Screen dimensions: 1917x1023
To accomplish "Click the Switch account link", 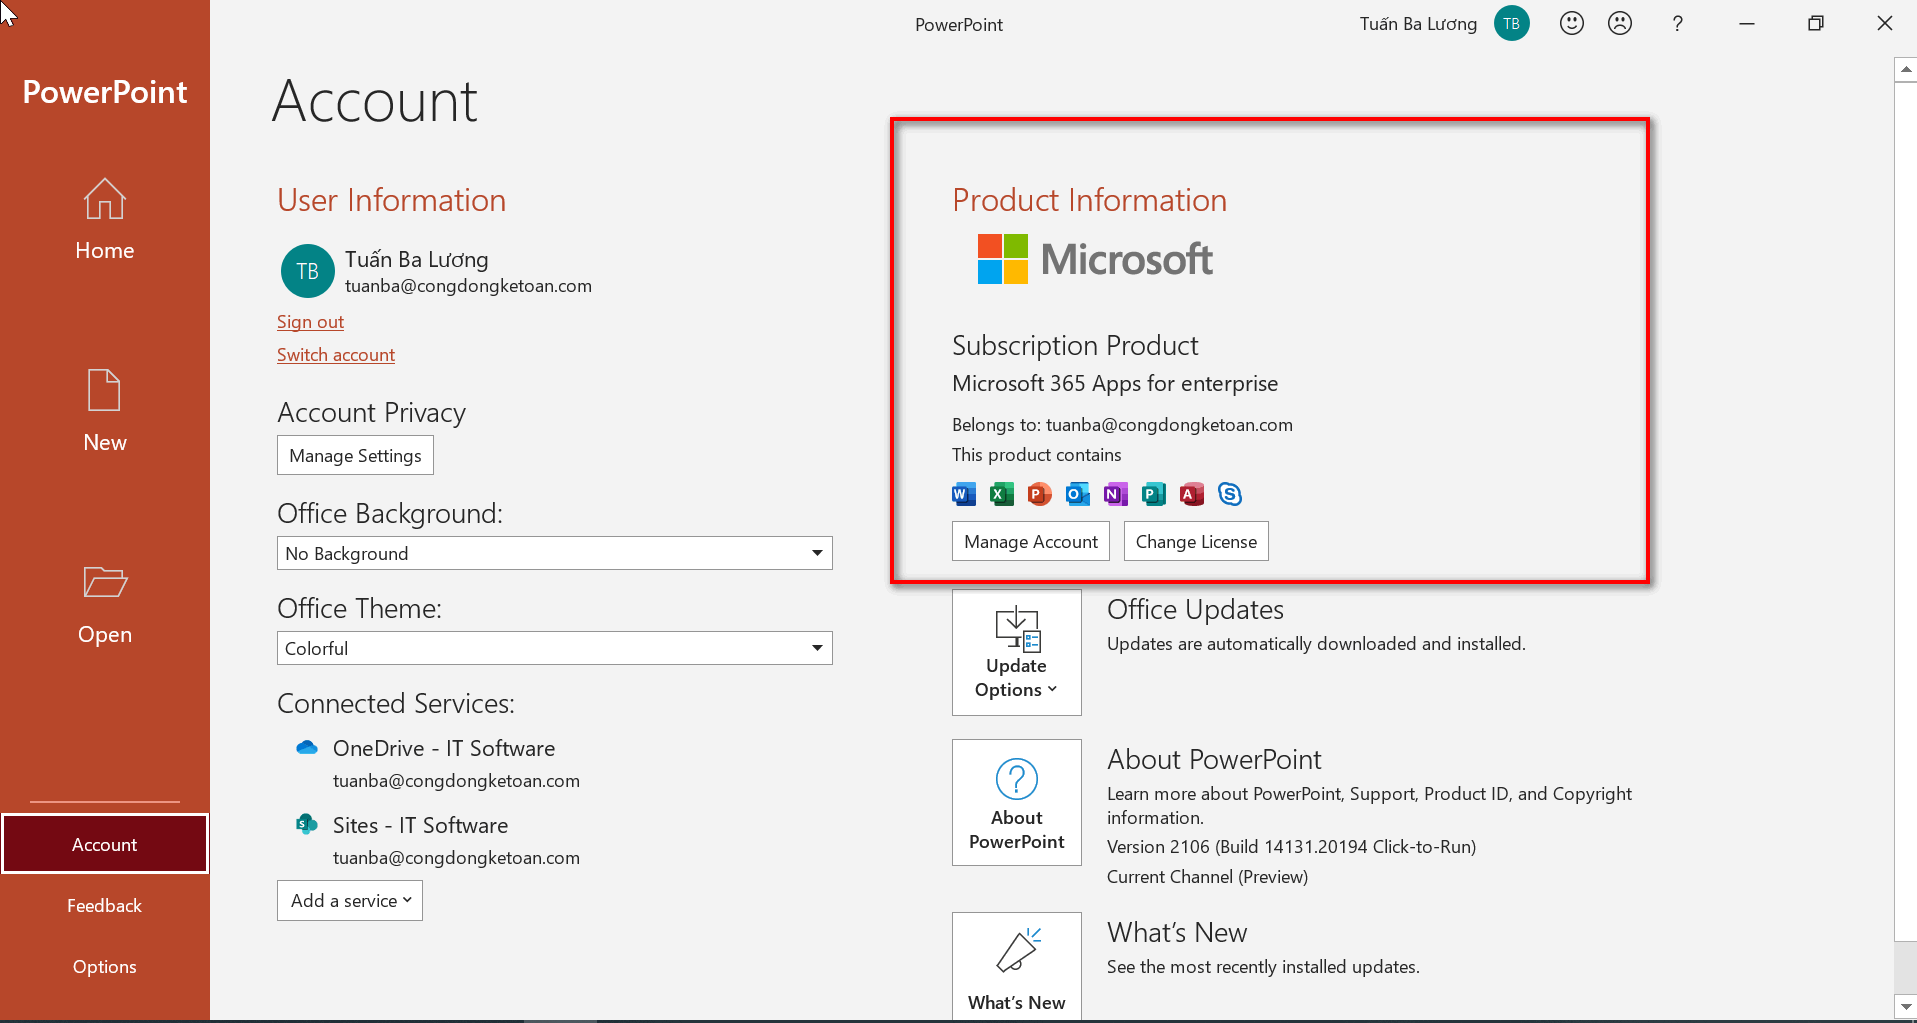I will [336, 355].
